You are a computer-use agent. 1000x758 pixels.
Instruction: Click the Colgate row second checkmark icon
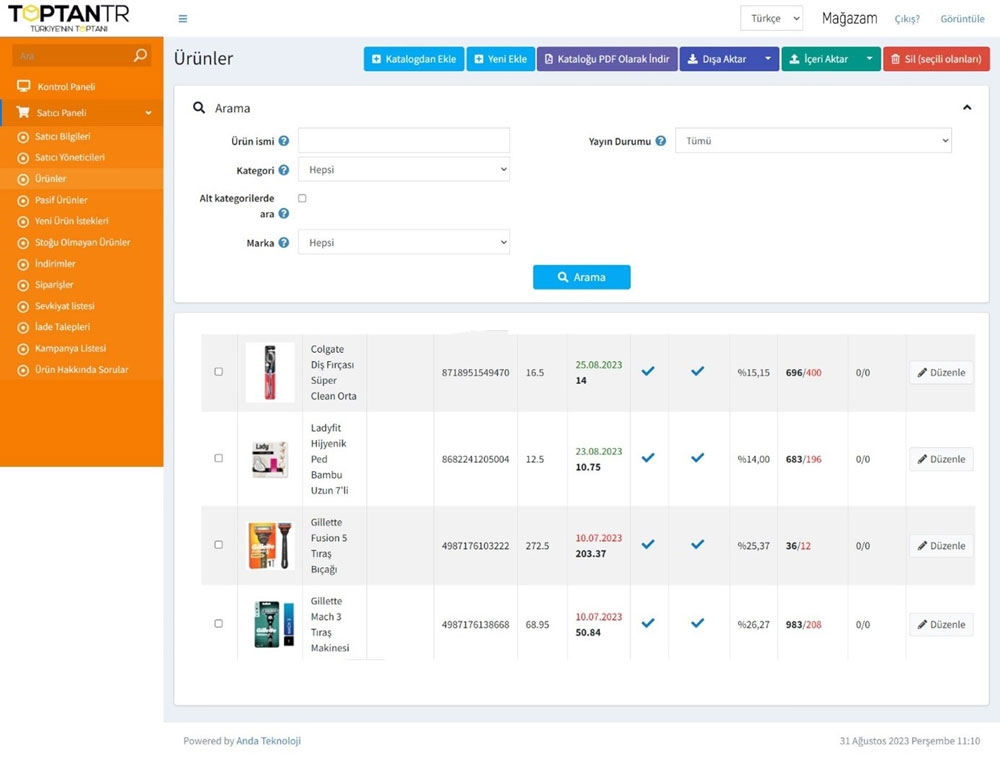coord(698,371)
